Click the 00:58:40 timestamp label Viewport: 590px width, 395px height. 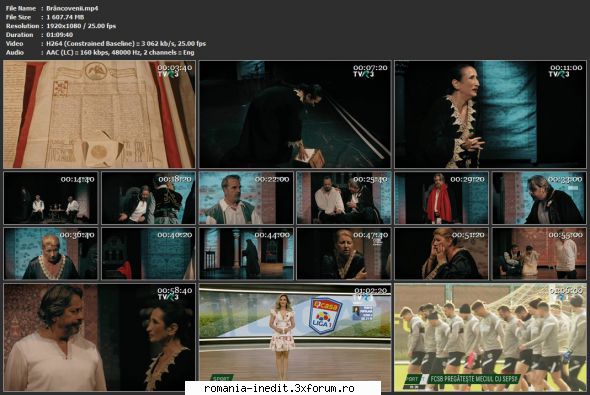175,290
